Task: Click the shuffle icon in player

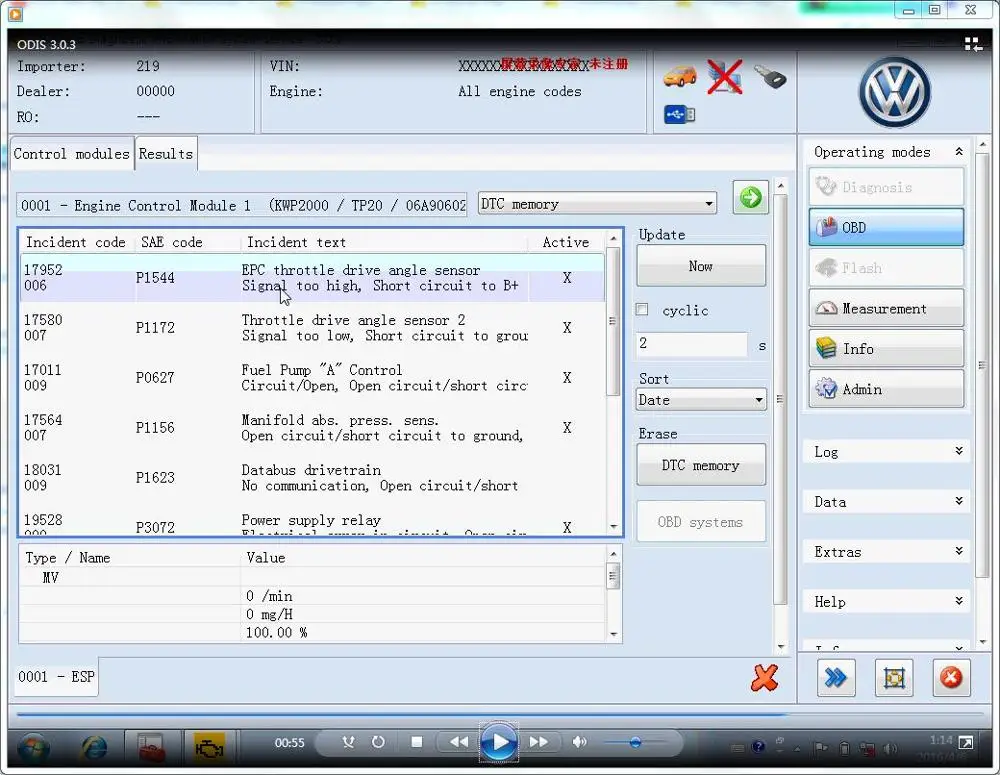Action: (348, 742)
